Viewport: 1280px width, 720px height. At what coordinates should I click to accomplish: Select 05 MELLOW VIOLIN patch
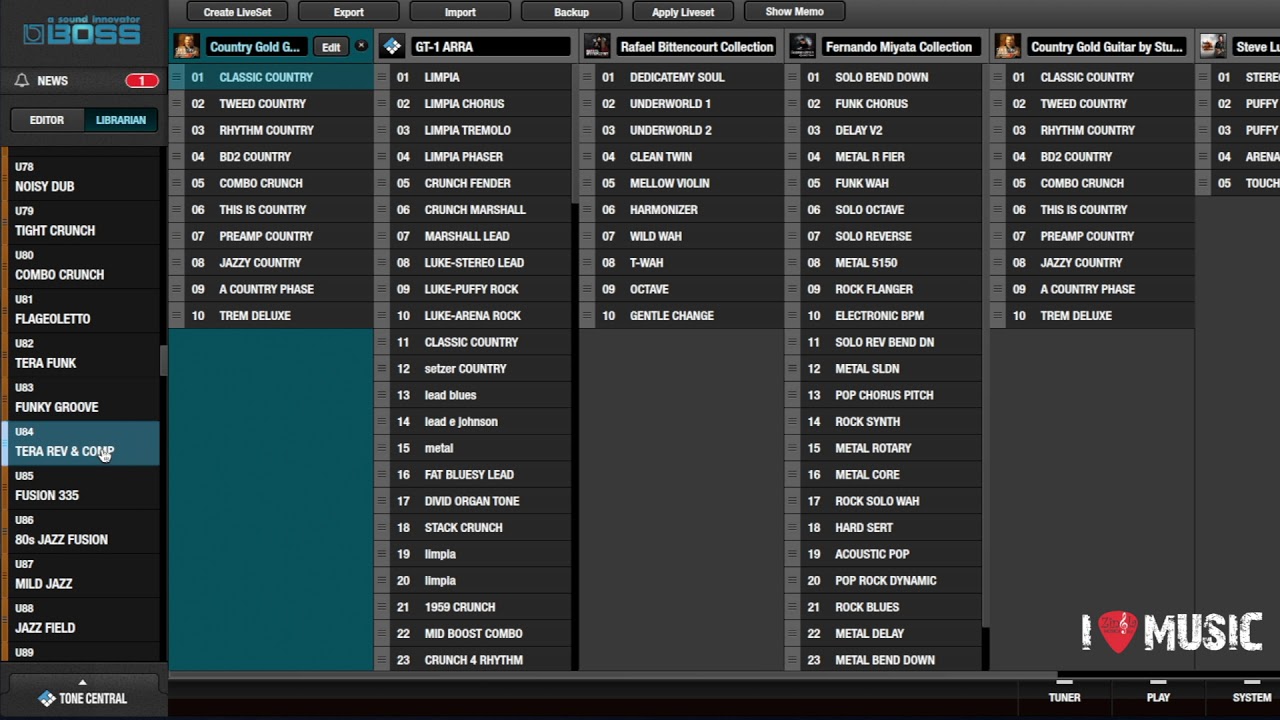tap(680, 183)
